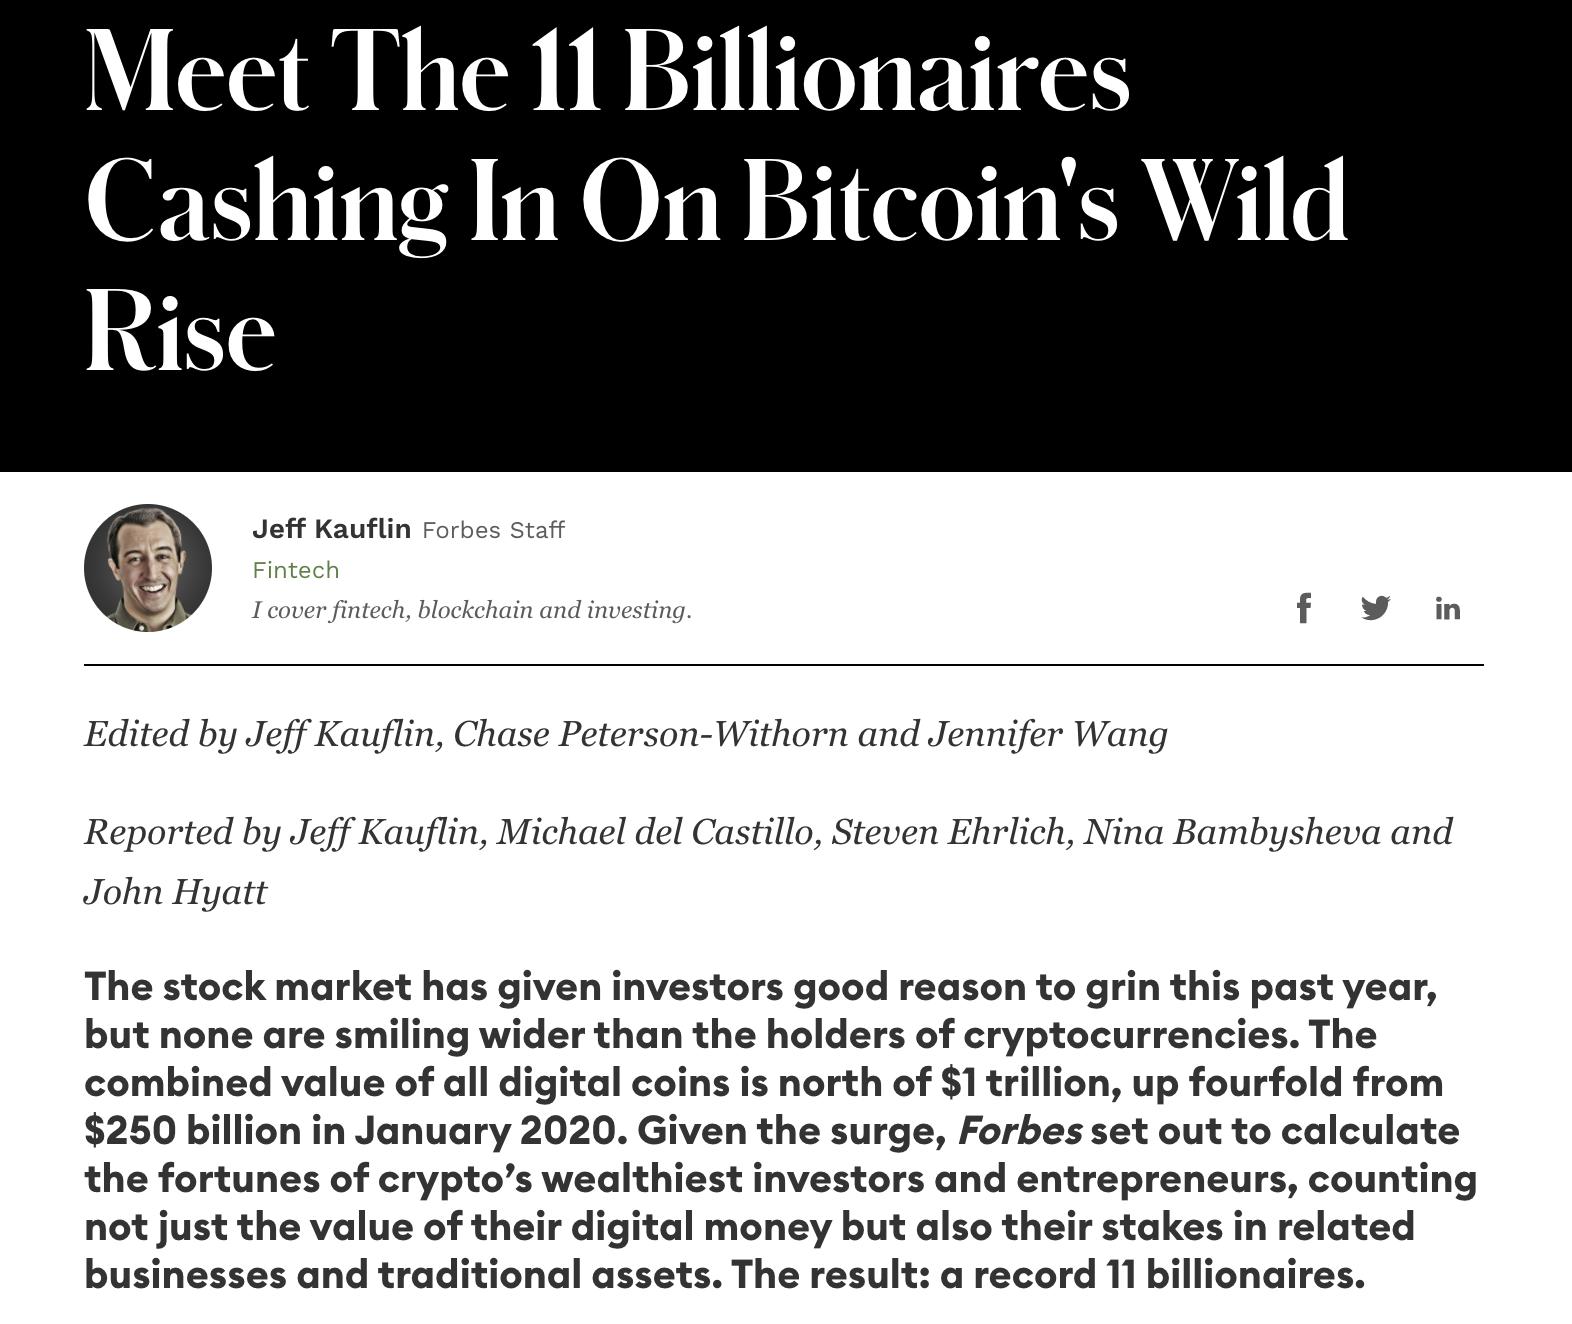Click the 'Edited by' byline
This screenshot has width=1572, height=1324.
click(628, 733)
